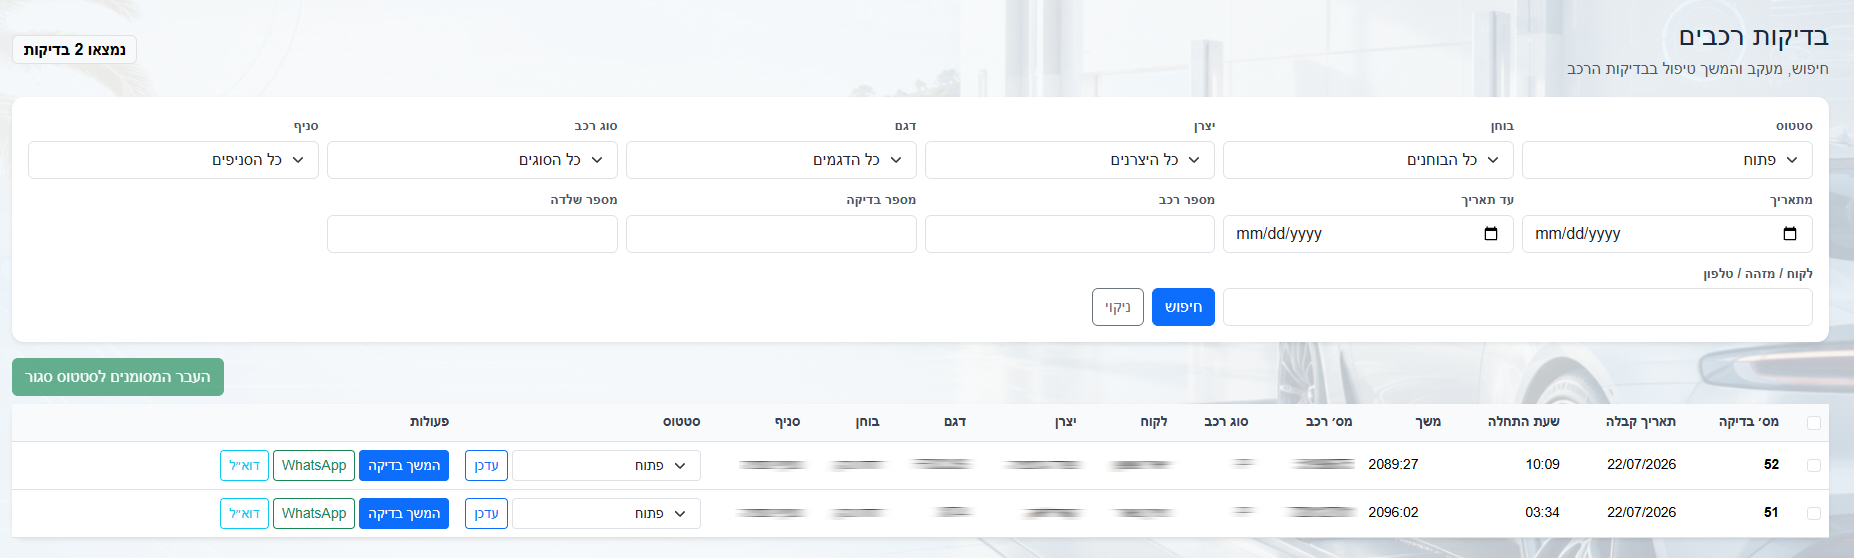Click duration 2096:02 cell
This screenshot has height=558, width=1854.
1393,513
